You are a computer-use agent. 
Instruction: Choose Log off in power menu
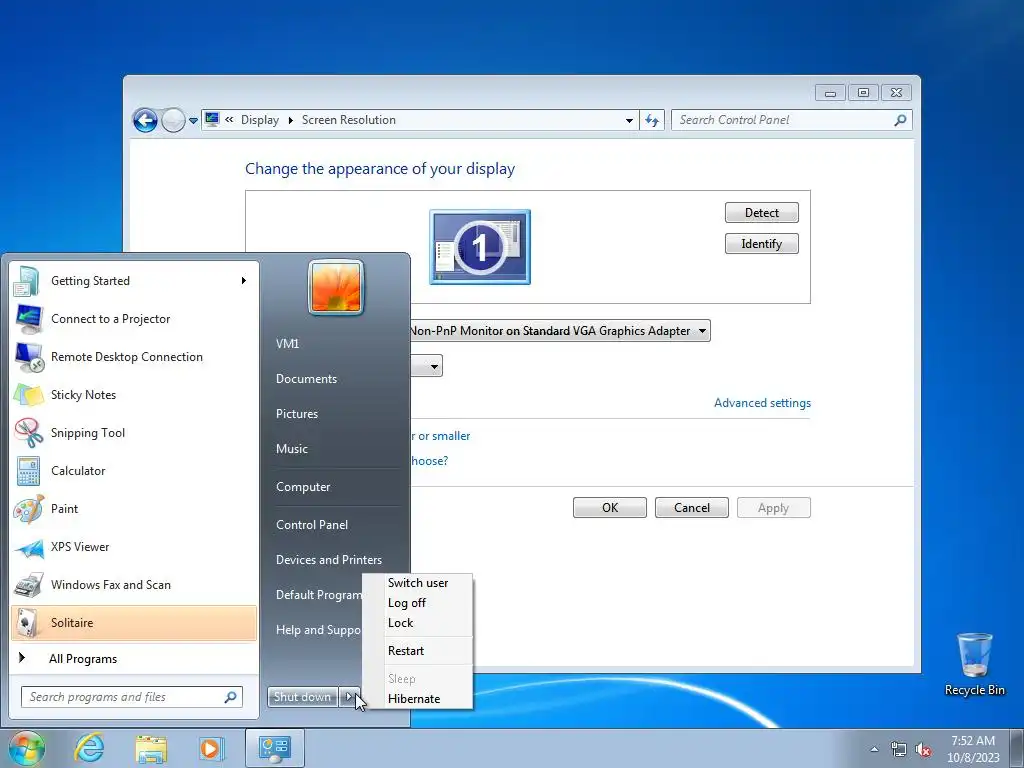[418, 603]
